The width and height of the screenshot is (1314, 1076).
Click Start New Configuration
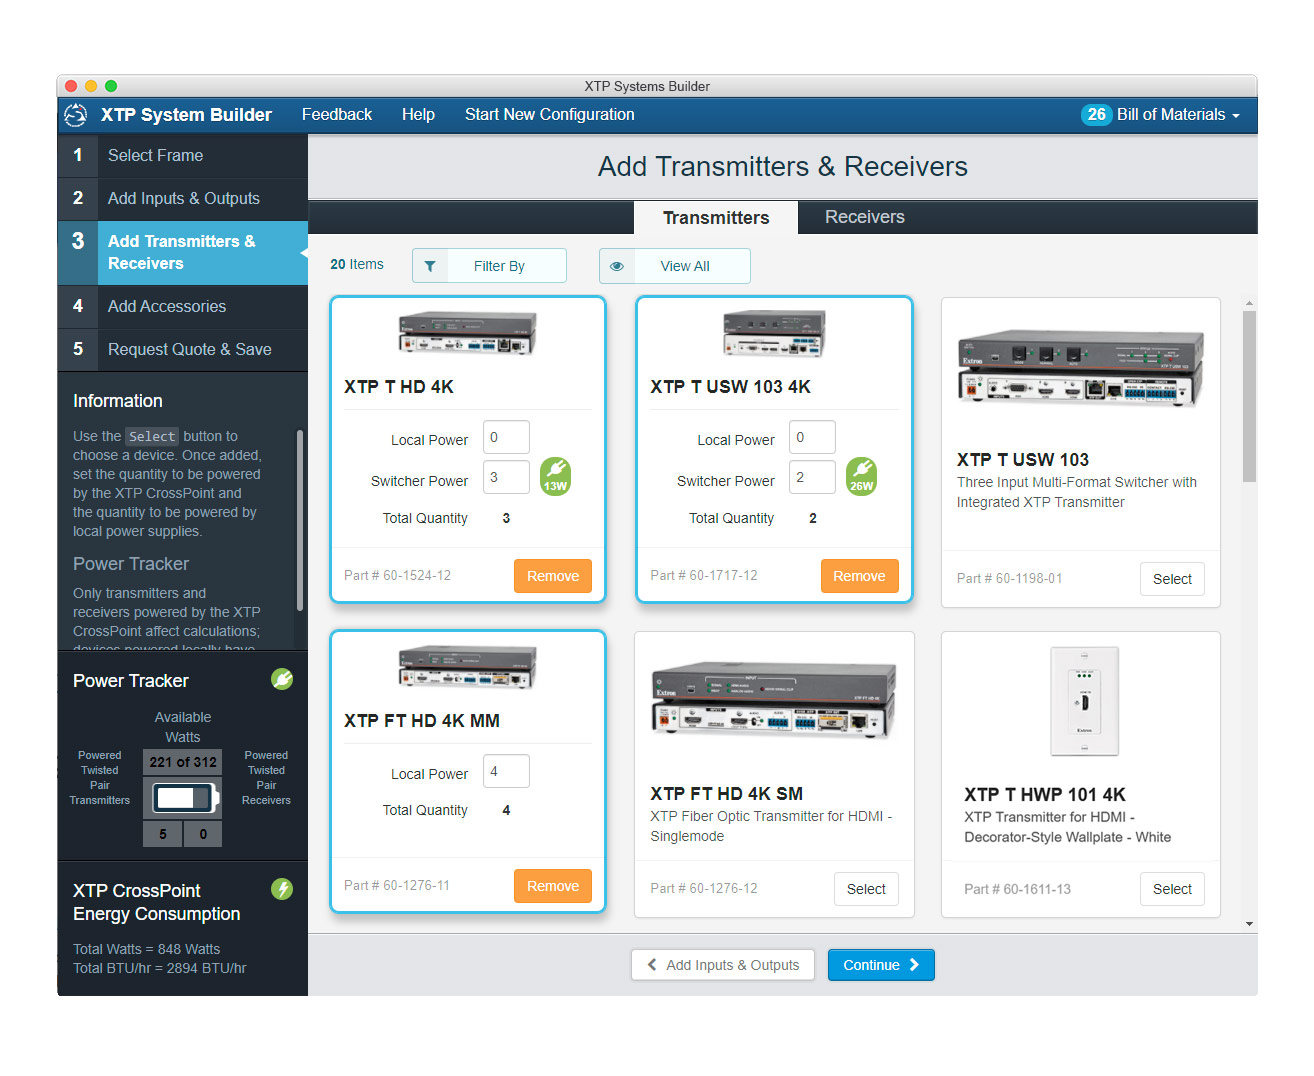click(x=550, y=115)
